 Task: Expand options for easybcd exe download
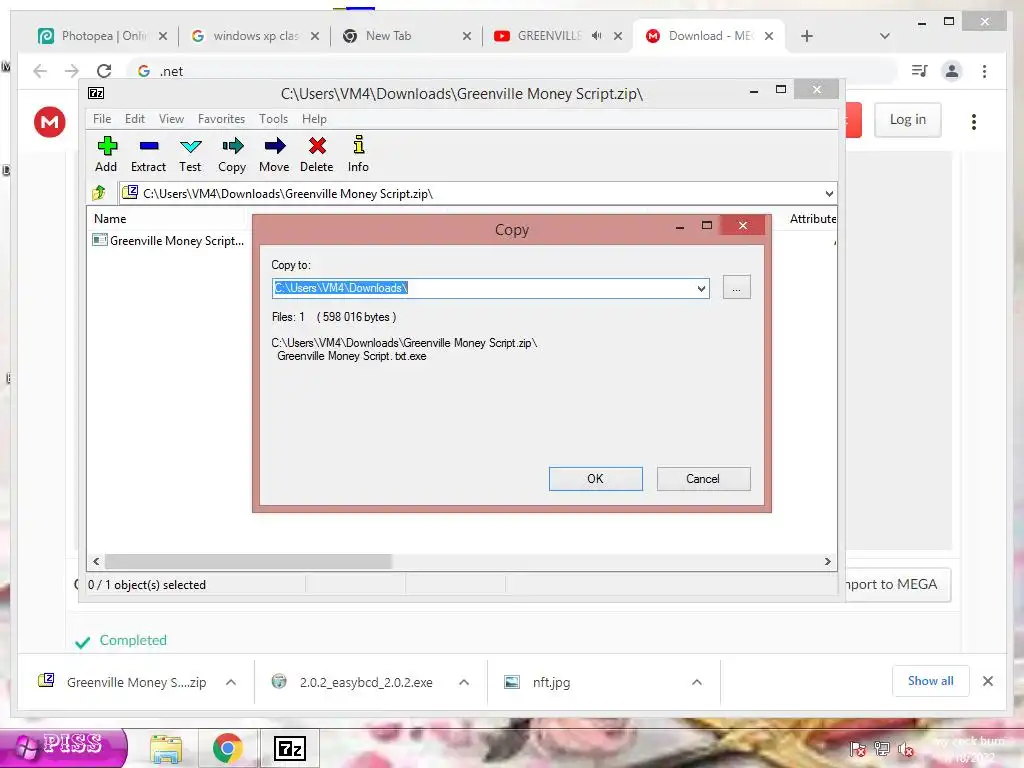pyautogui.click(x=464, y=682)
